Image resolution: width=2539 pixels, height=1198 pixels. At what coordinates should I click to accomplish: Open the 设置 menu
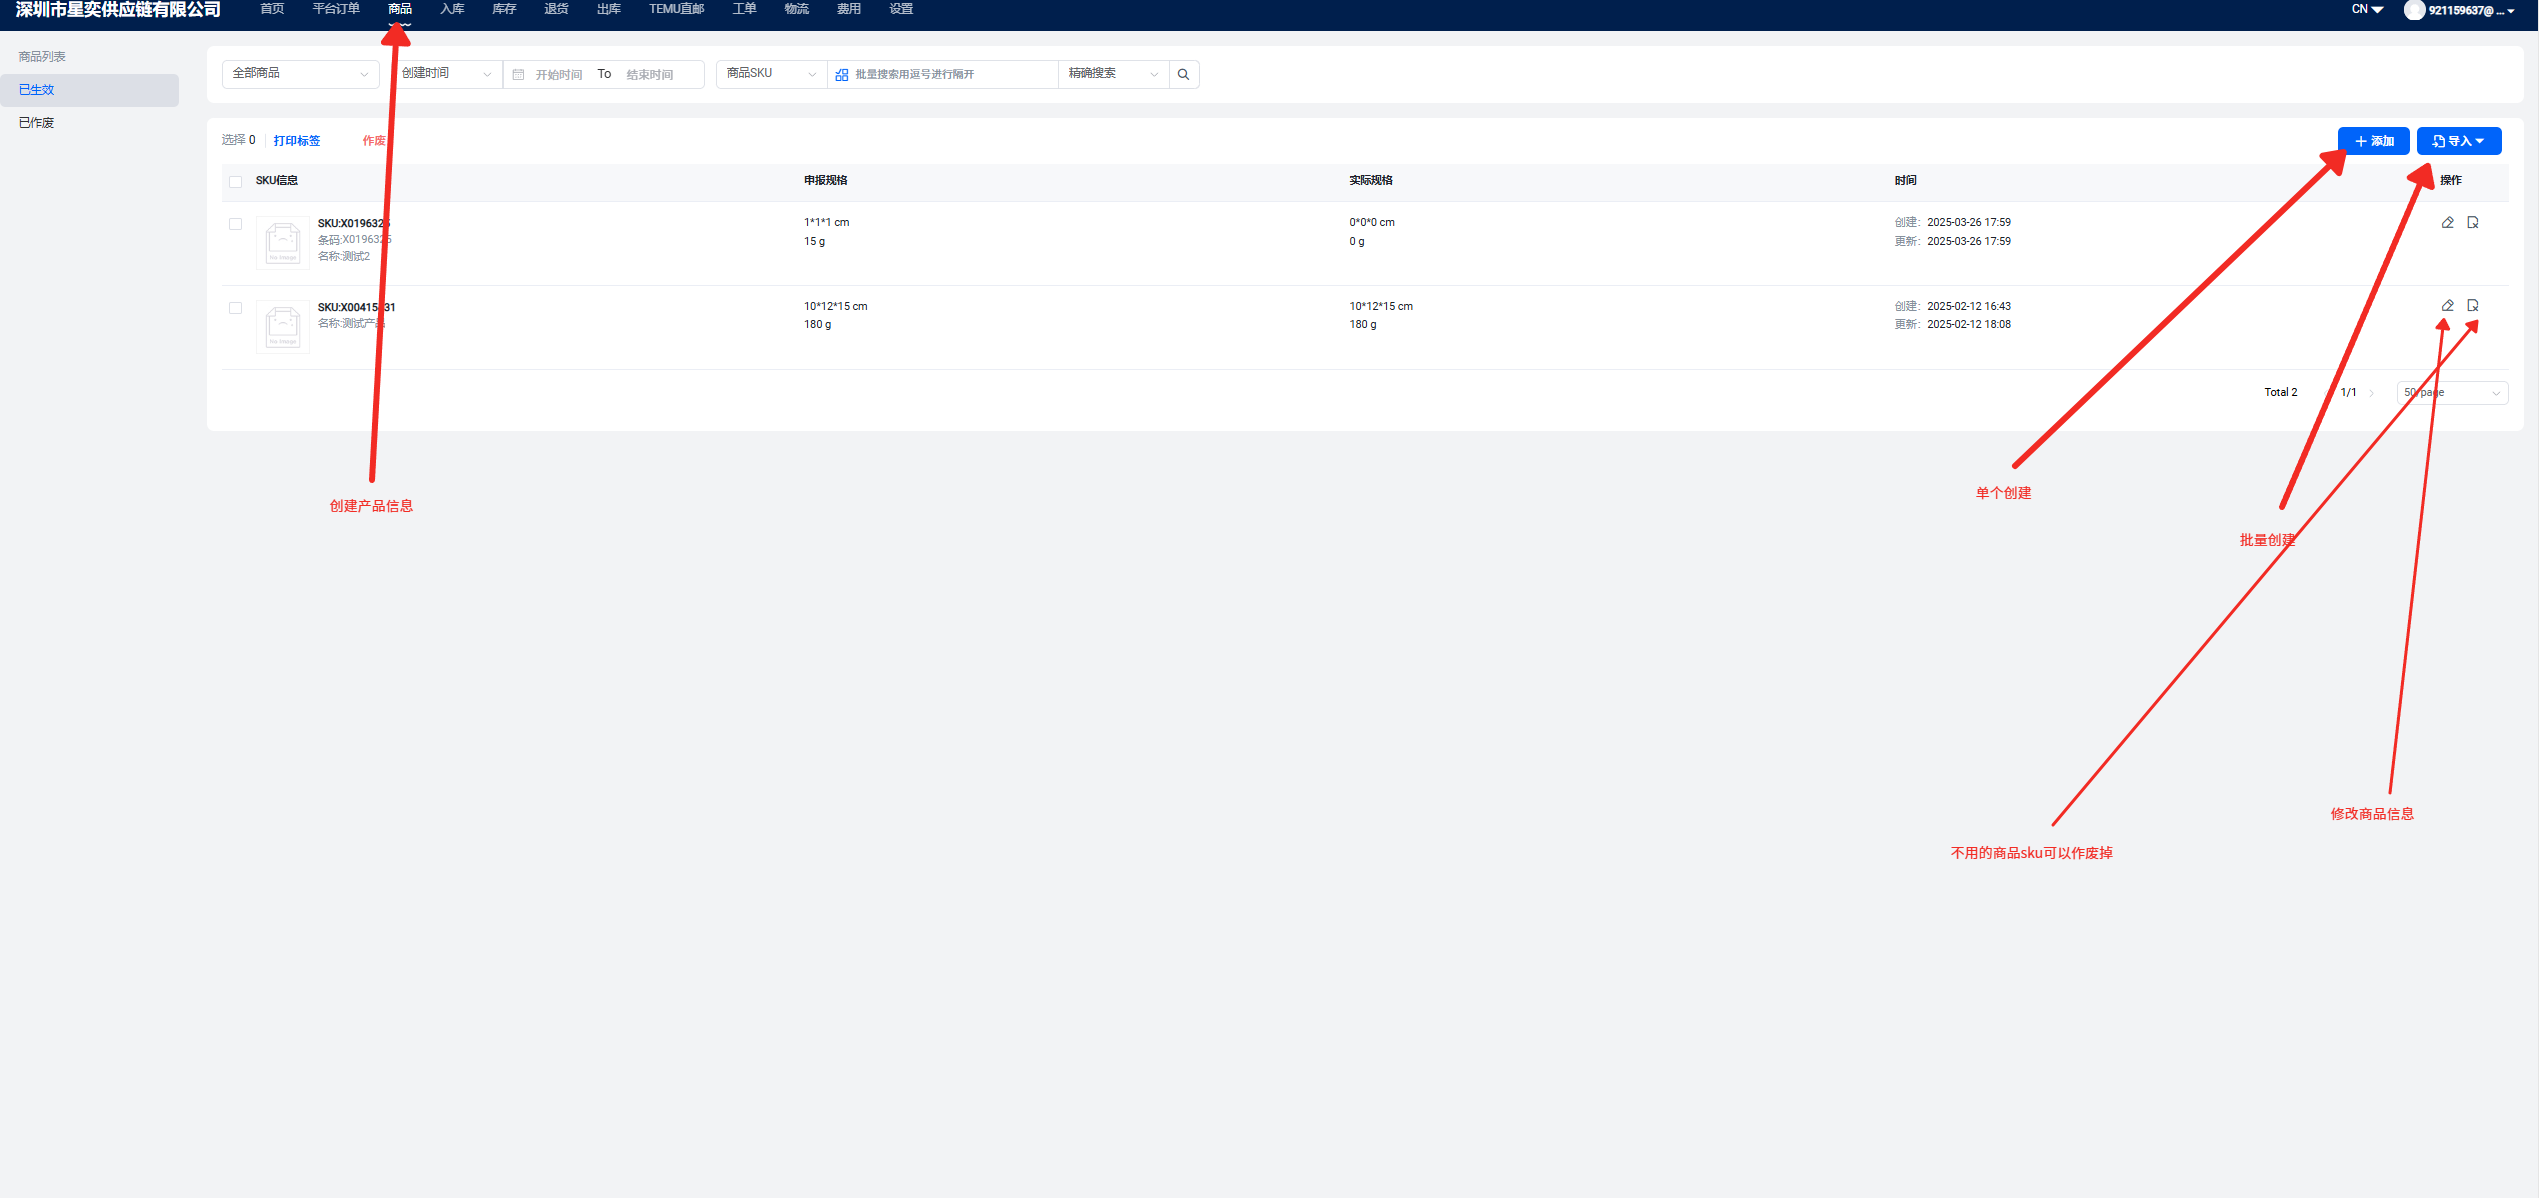901,9
